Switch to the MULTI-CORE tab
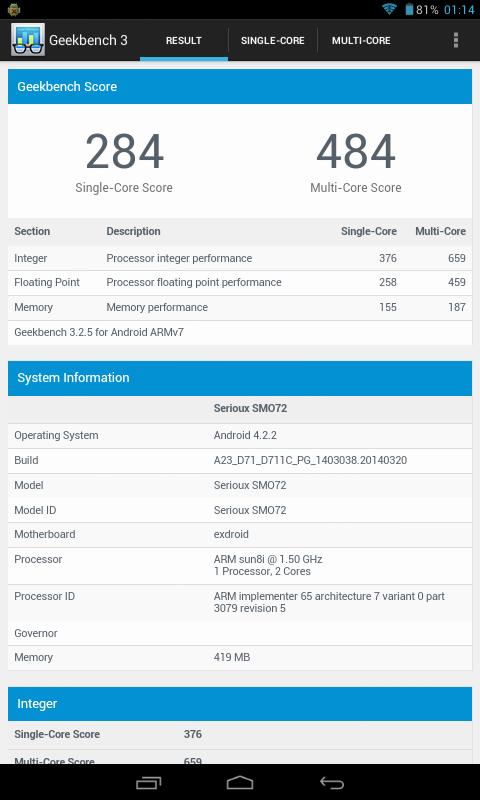 (x=361, y=41)
